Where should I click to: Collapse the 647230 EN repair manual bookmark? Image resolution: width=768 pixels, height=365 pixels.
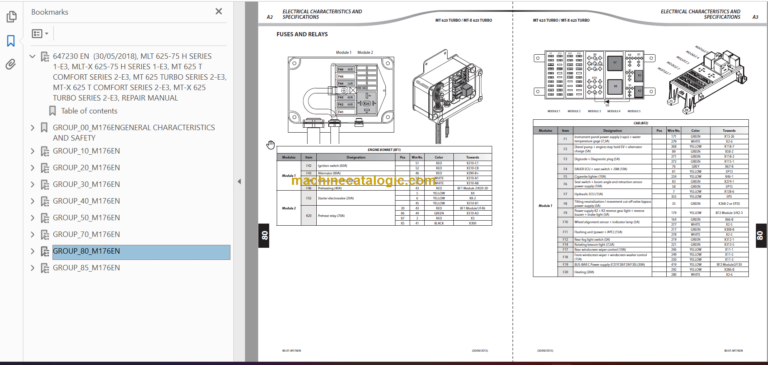32,56
